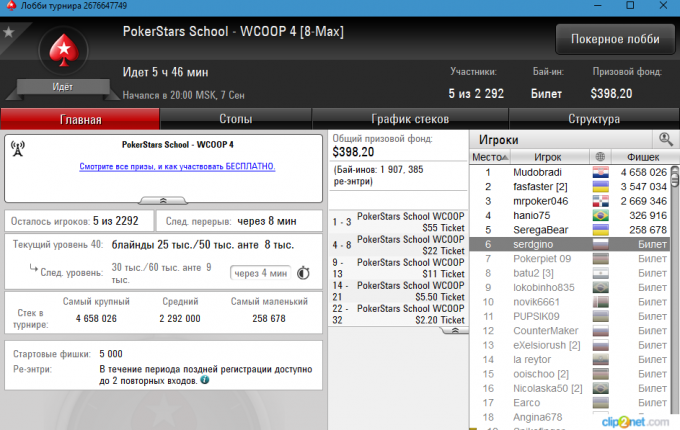Open the Структура tab
The image size is (680, 430).
pos(594,119)
